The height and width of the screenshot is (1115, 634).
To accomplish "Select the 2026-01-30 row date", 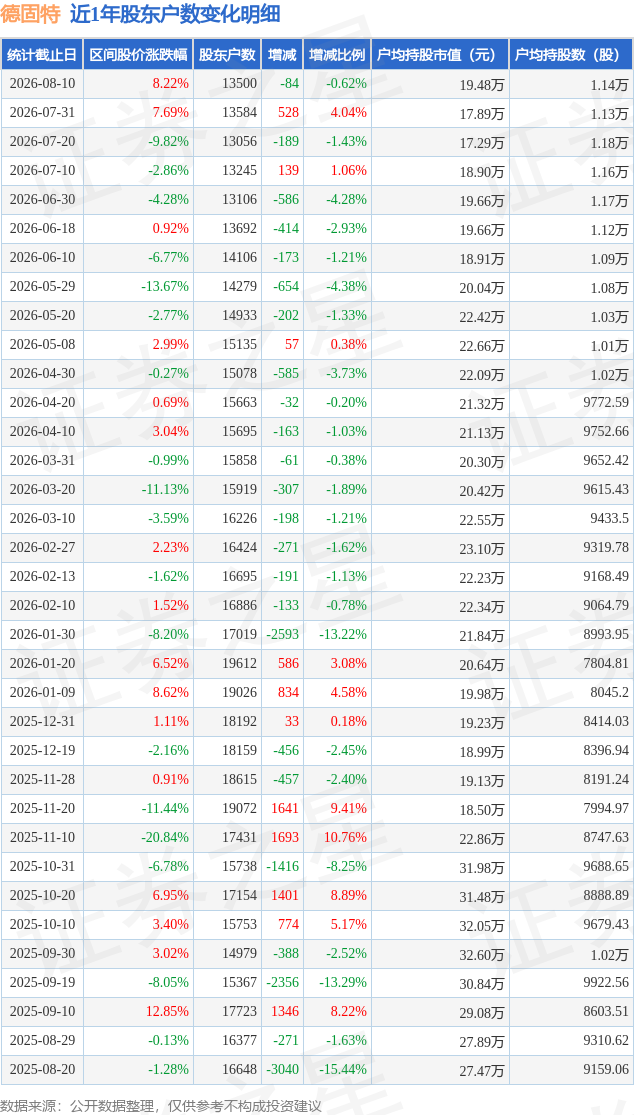I will pyautogui.click(x=42, y=634).
